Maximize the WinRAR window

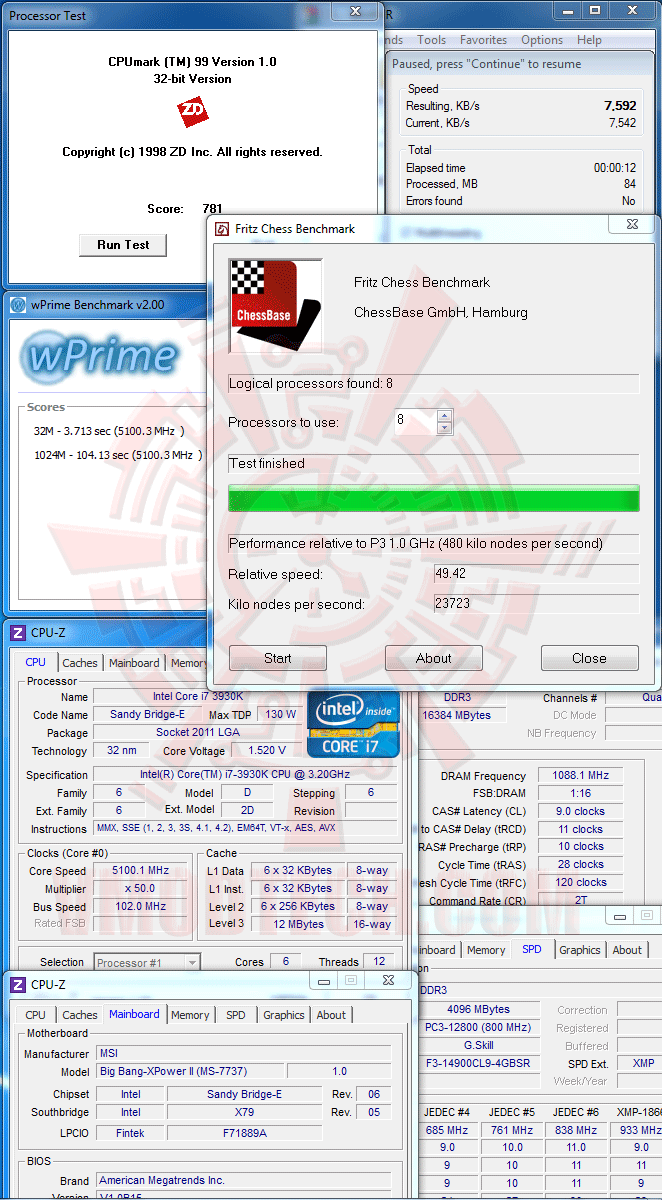pos(594,11)
